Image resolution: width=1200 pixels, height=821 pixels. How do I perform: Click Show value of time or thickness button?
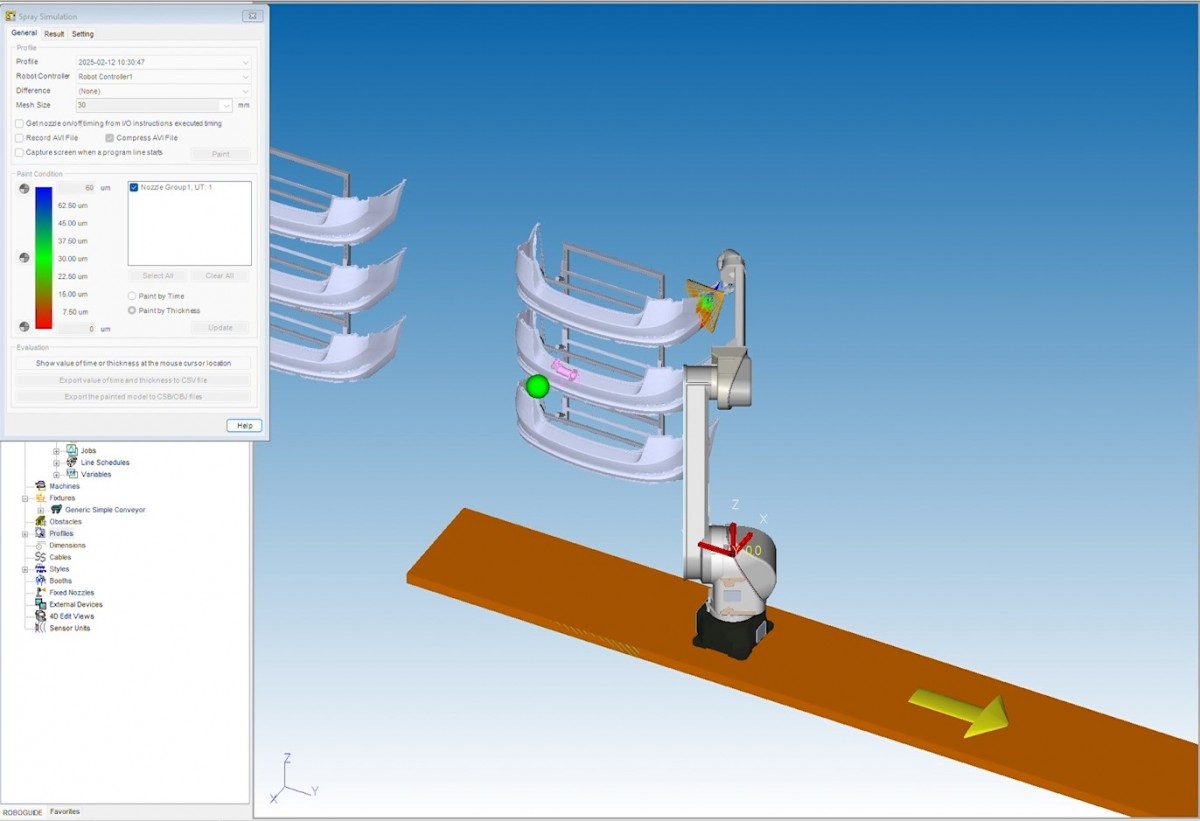click(133, 364)
